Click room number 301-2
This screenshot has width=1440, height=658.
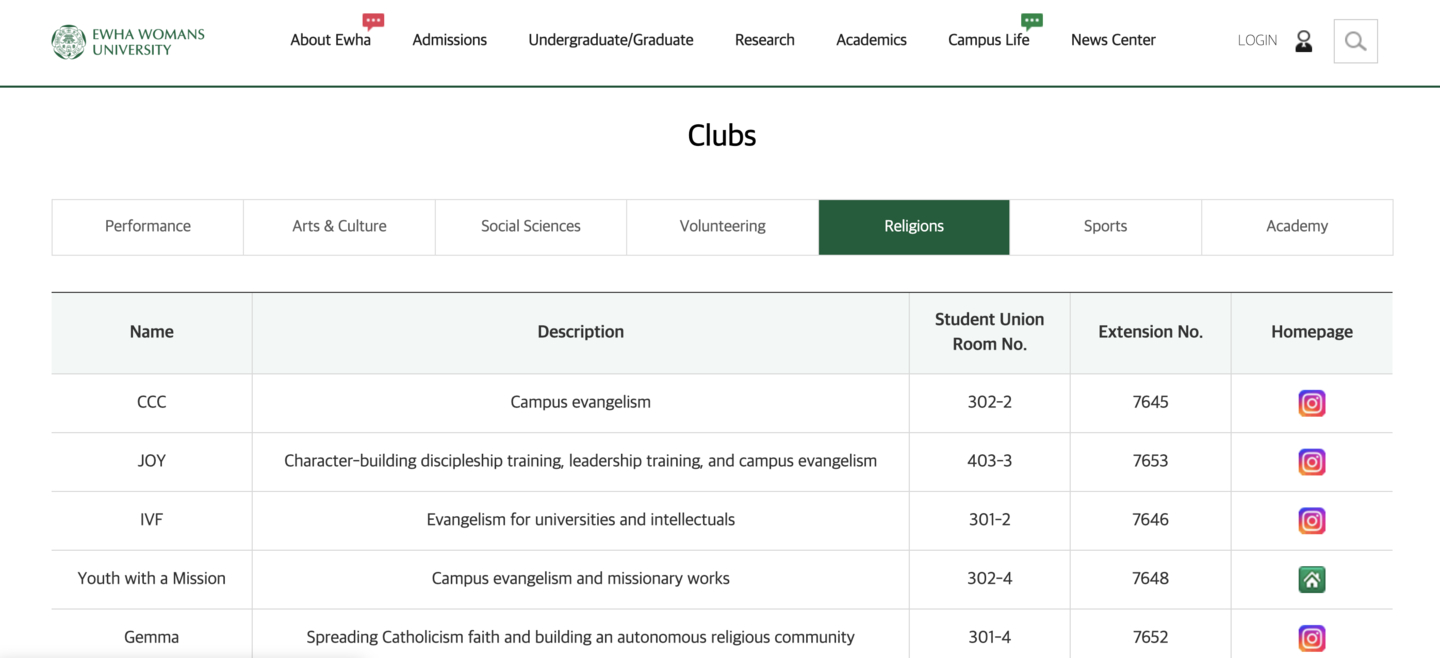click(x=989, y=520)
